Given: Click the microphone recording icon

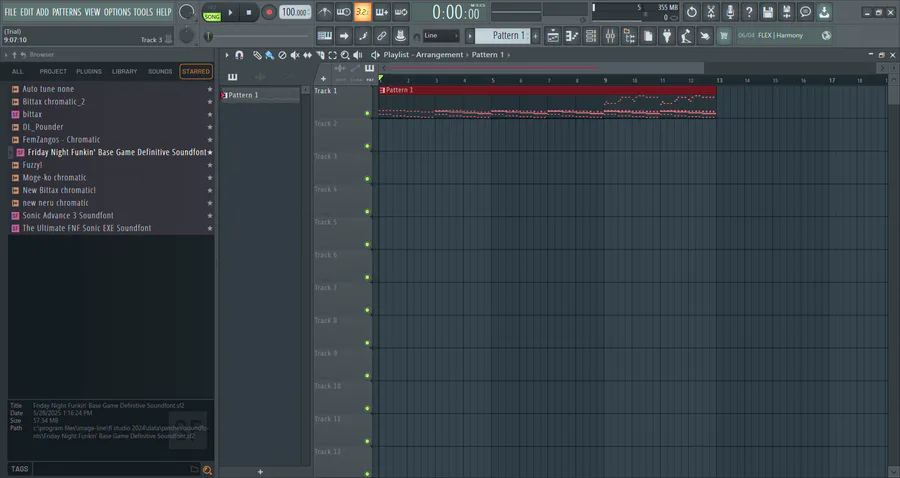Looking at the screenshot, I should (730, 11).
